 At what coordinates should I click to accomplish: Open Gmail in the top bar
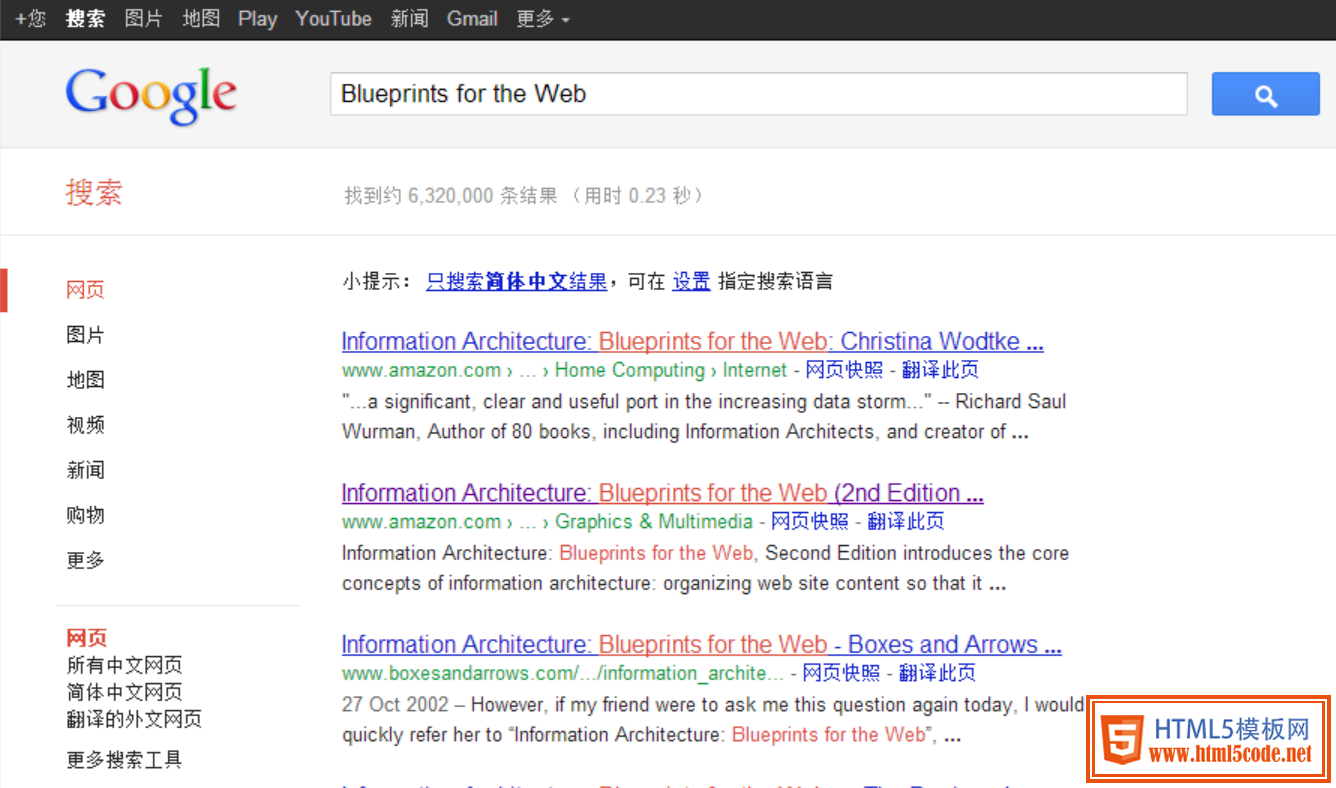click(472, 19)
